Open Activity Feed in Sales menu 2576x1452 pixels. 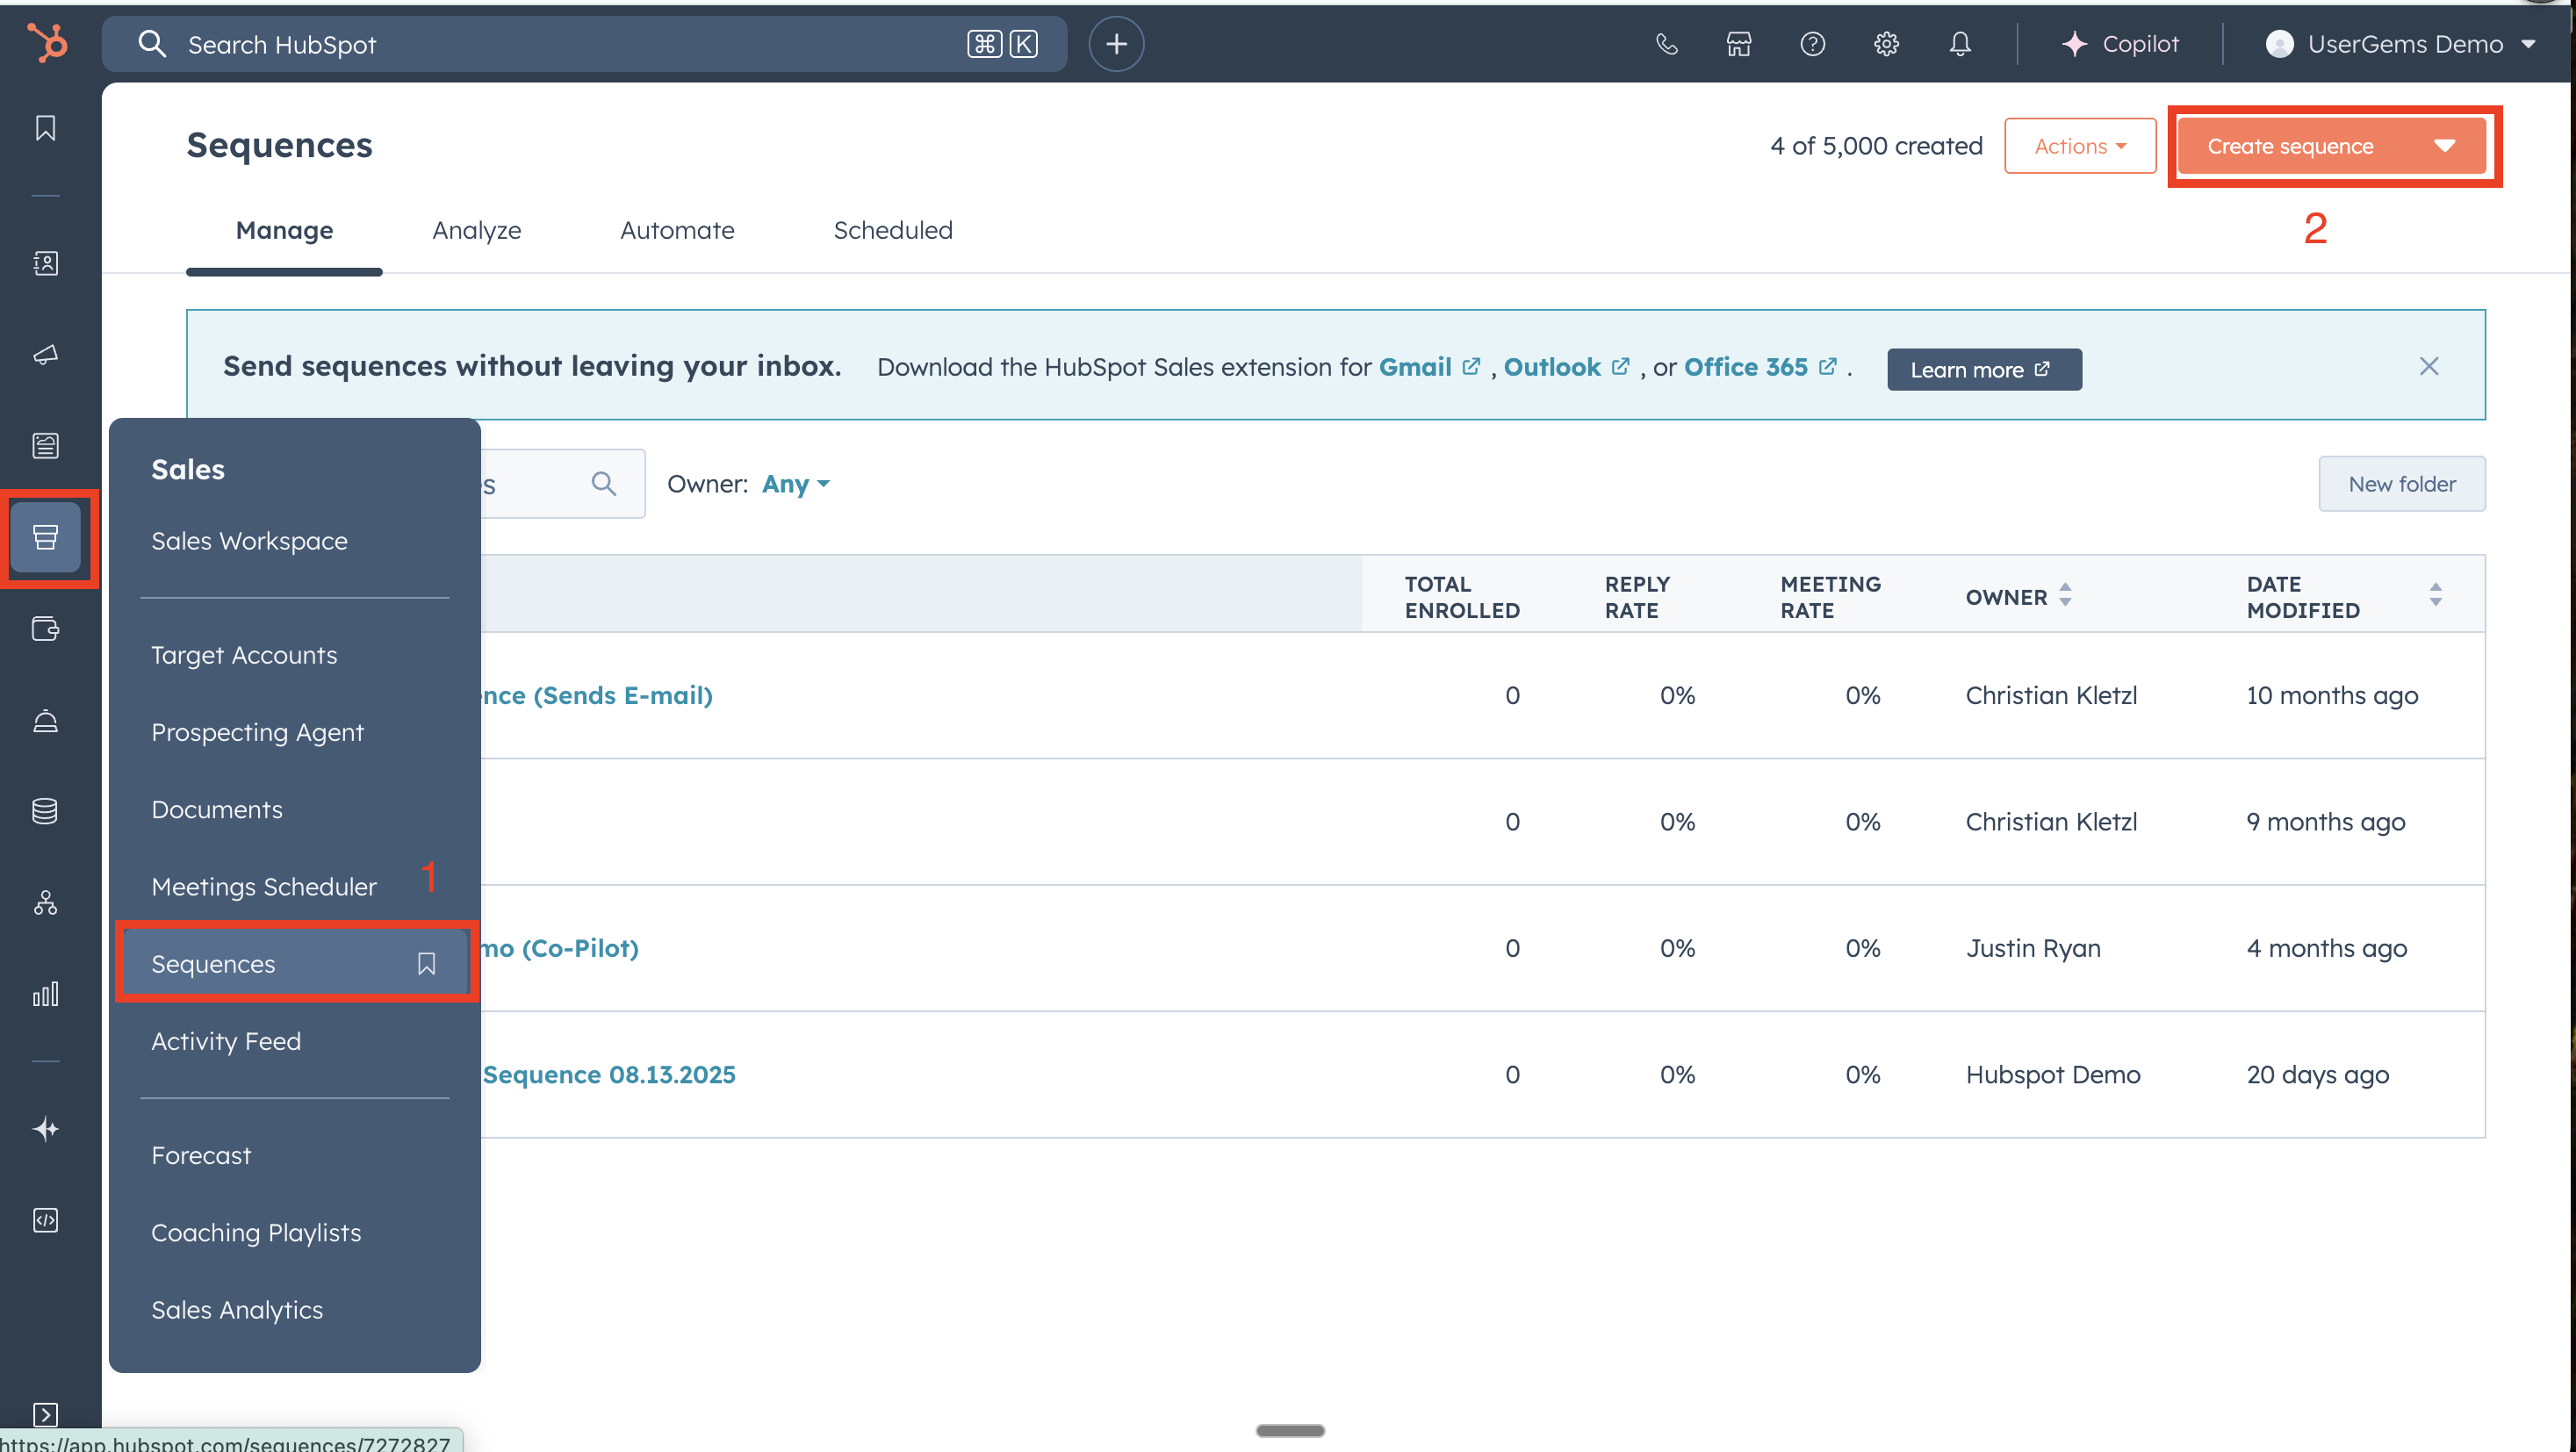coord(226,1041)
